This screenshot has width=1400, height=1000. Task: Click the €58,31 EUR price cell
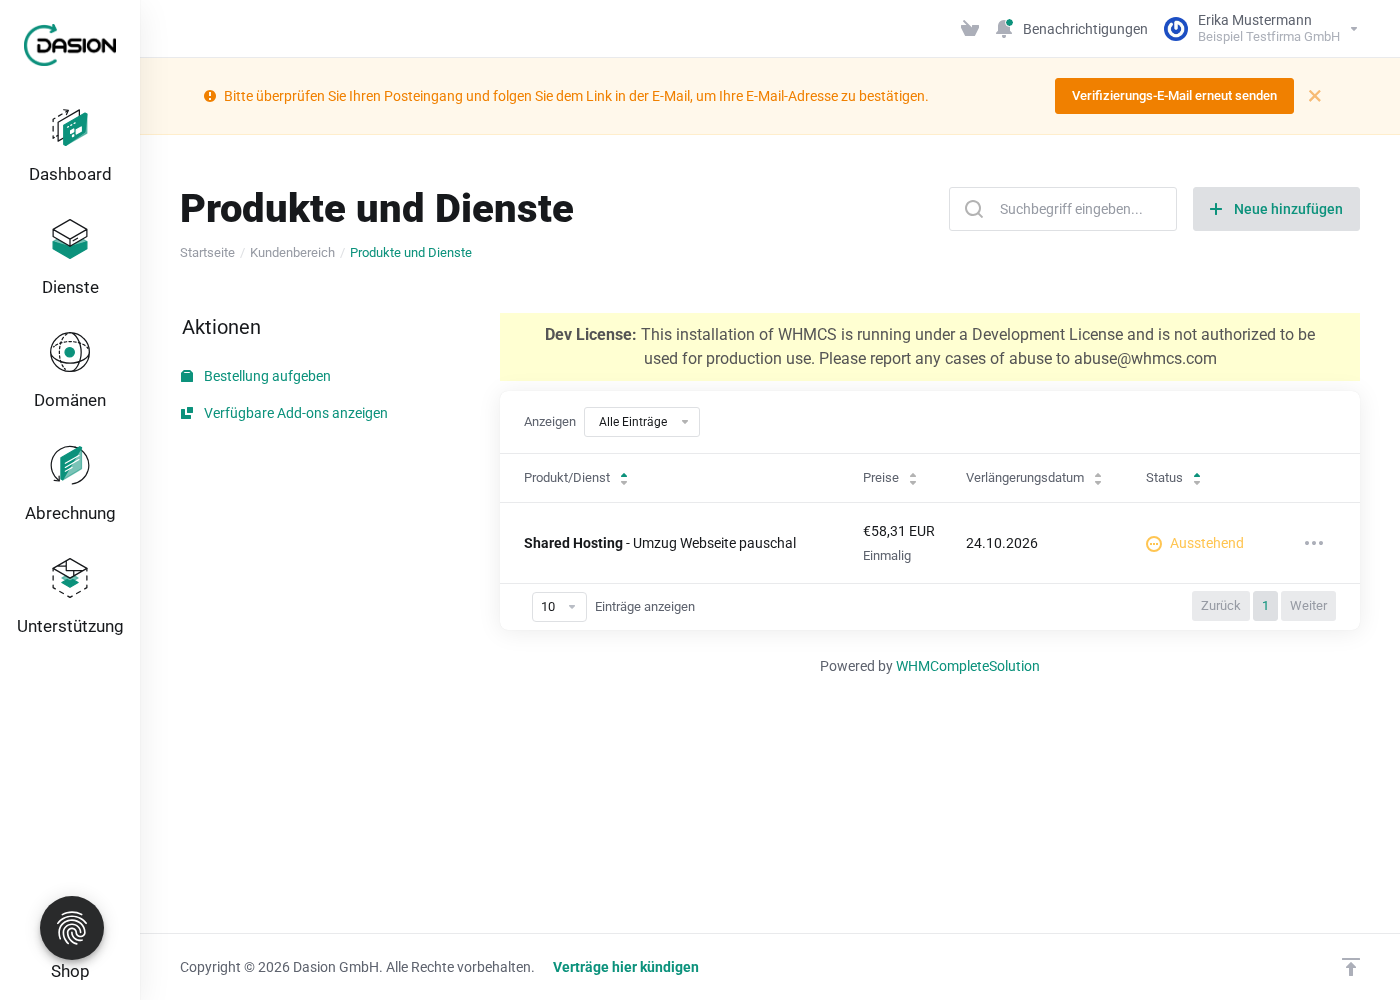point(899,531)
